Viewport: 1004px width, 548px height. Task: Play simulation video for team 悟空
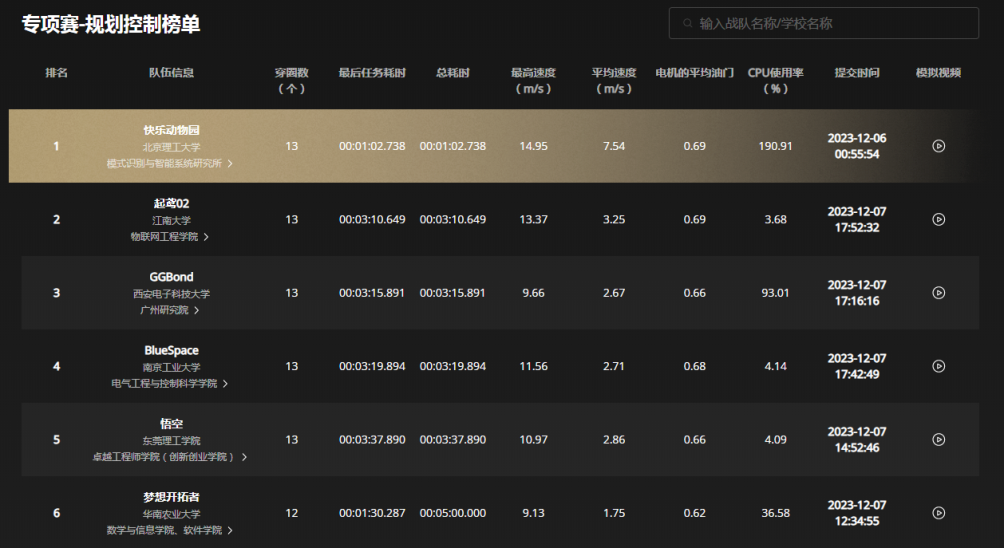coord(938,440)
